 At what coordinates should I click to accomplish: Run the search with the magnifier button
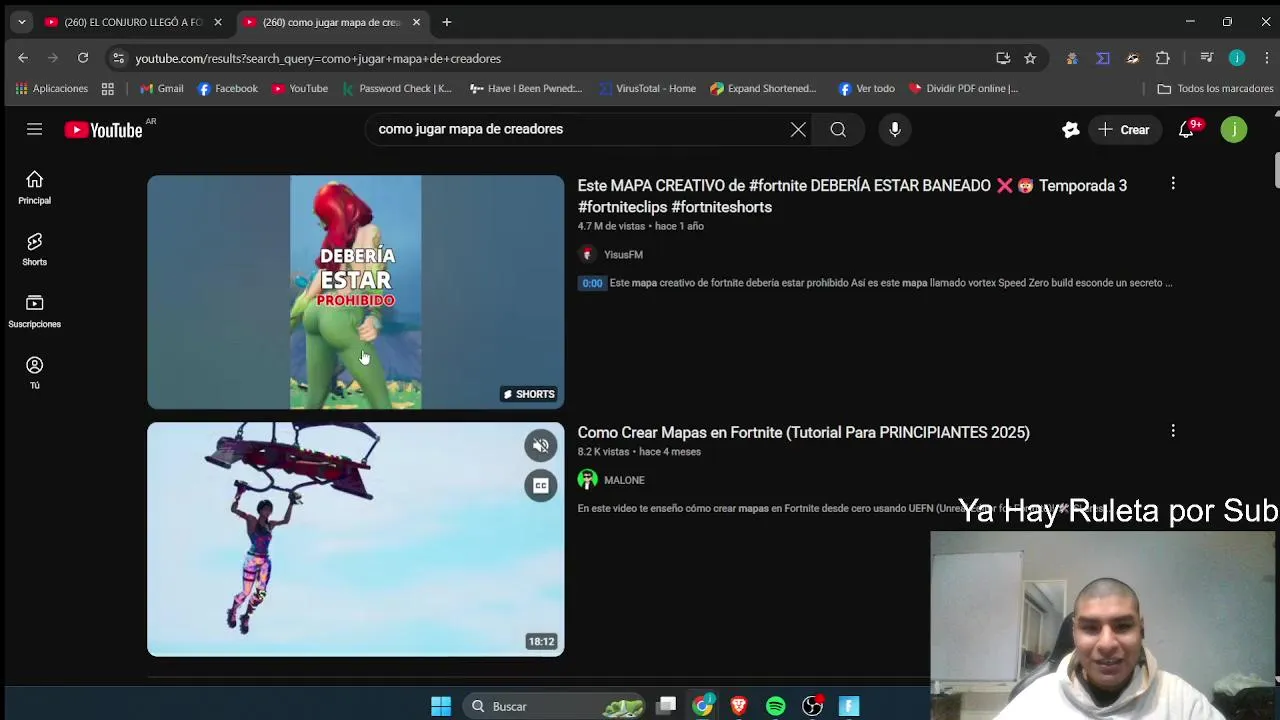(838, 129)
